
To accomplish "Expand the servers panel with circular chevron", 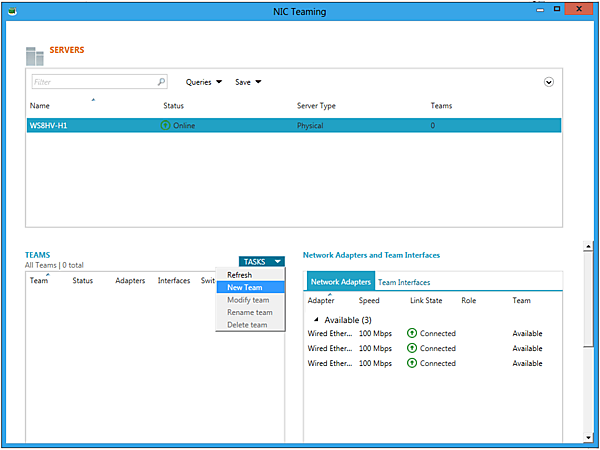I will tap(549, 82).
